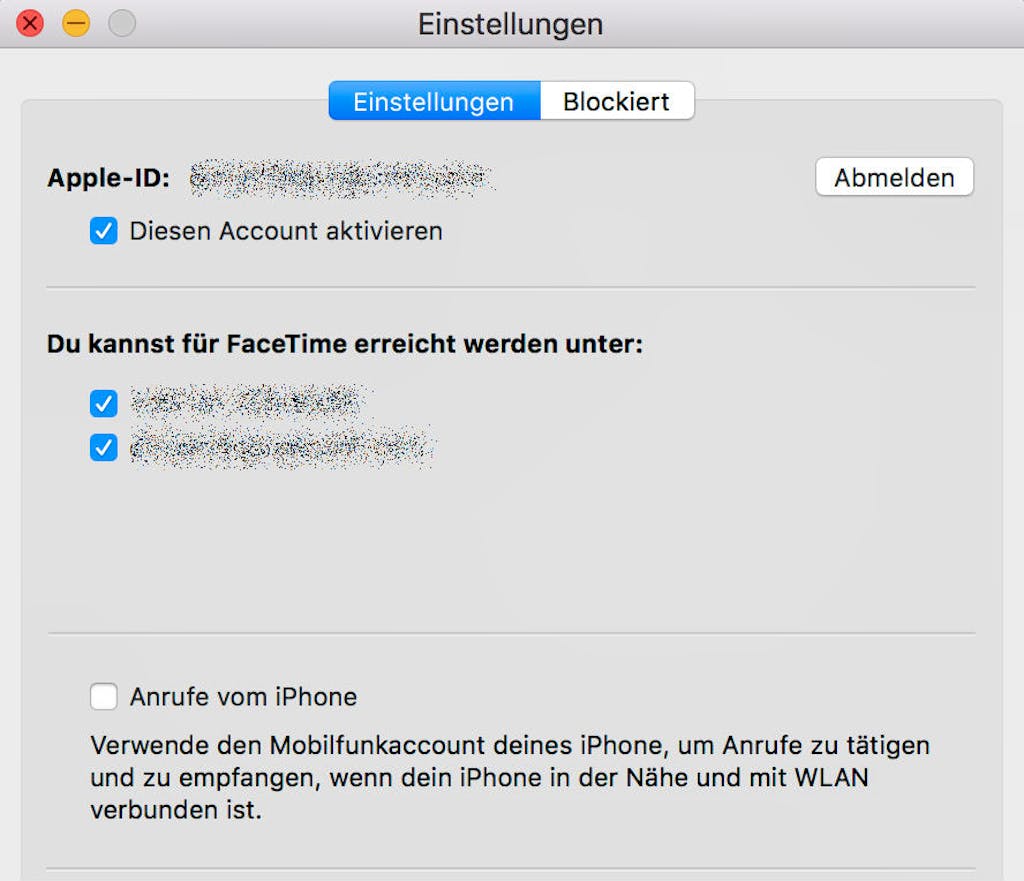Viewport: 1024px width, 881px height.
Task: Click the greyed-out zoom window button
Action: coord(122,24)
